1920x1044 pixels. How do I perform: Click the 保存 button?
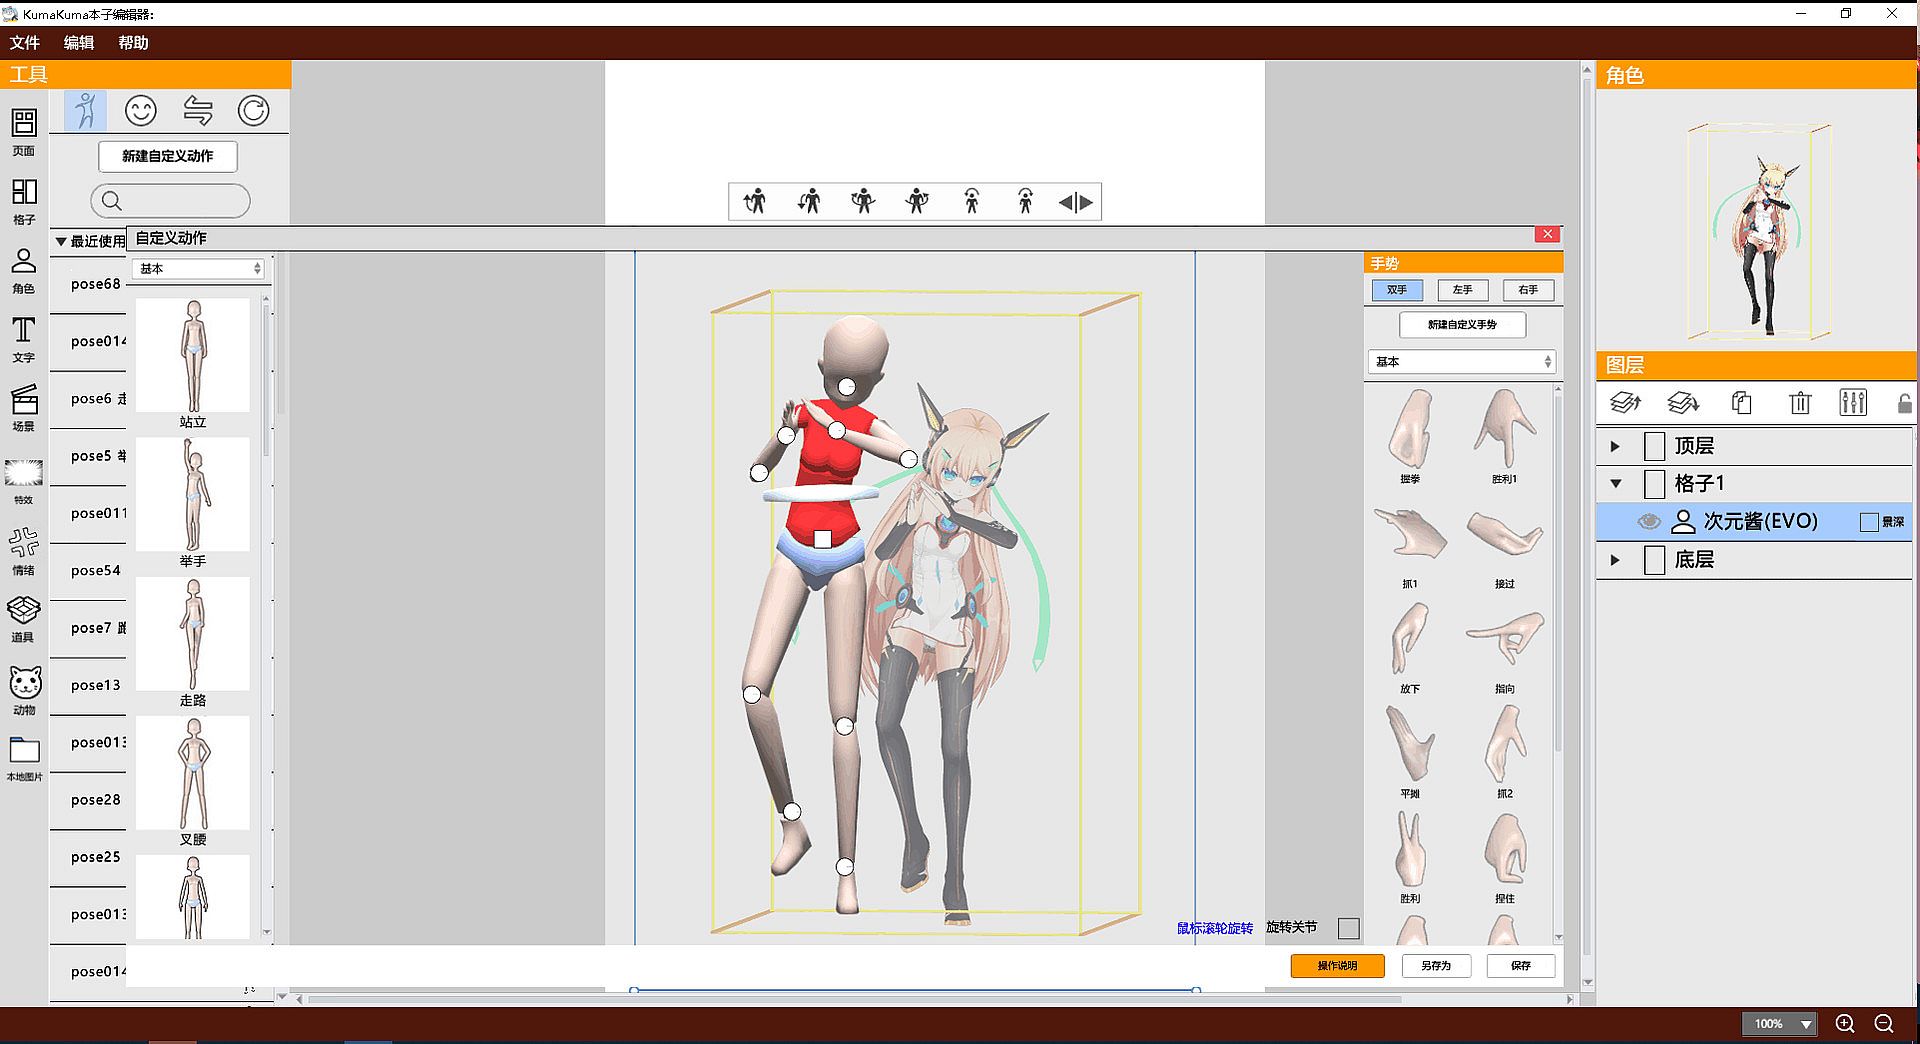[1520, 966]
